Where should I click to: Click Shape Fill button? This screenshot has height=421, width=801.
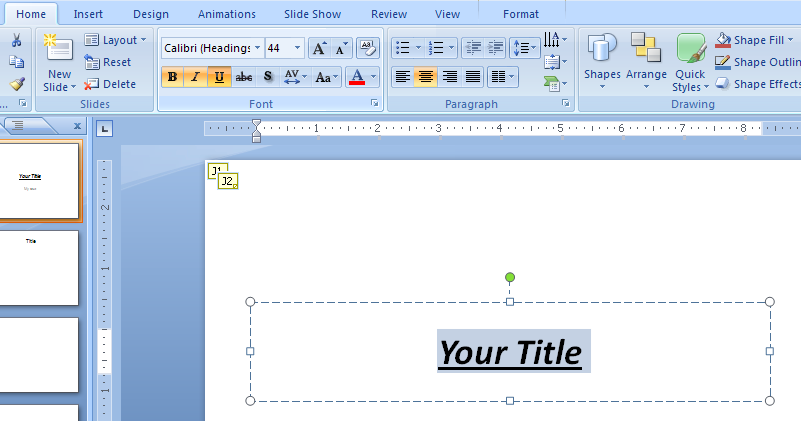(754, 40)
